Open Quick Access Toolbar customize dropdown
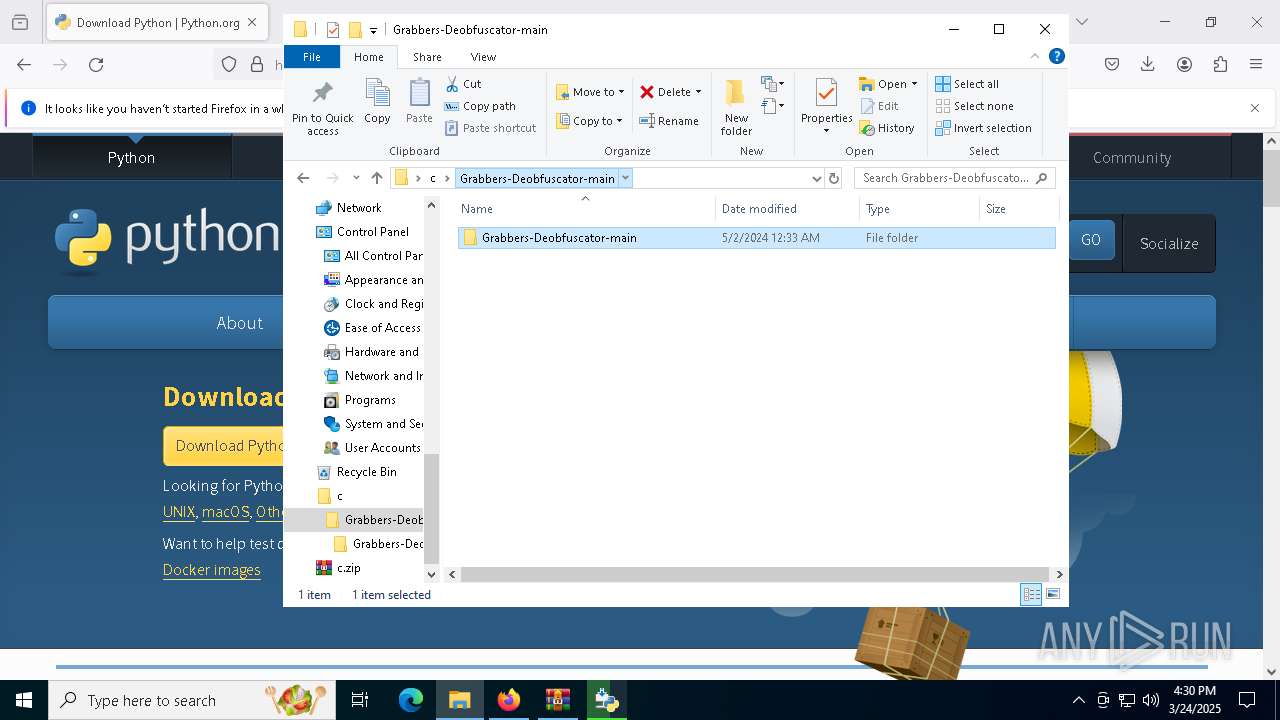The image size is (1280, 720). pyautogui.click(x=373, y=30)
